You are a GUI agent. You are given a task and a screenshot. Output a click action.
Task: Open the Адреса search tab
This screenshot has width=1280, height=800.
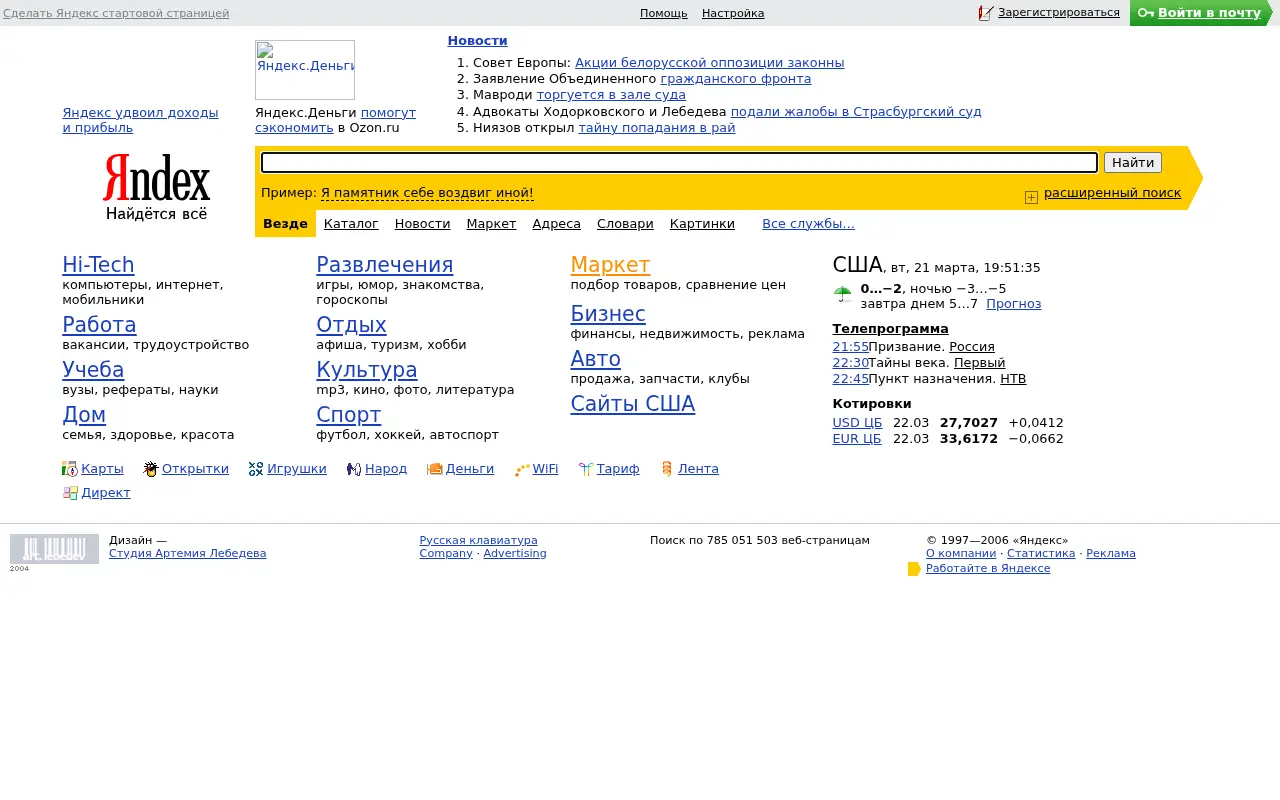point(556,224)
